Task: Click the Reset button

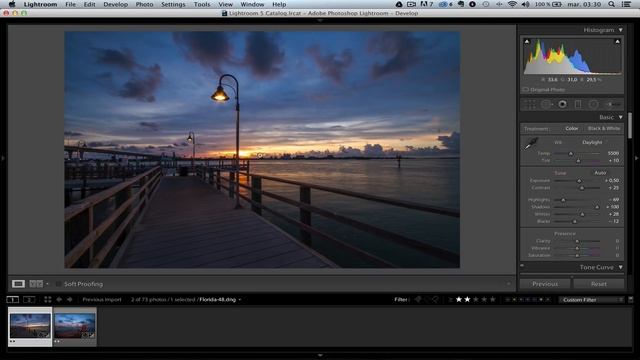Action: [599, 284]
